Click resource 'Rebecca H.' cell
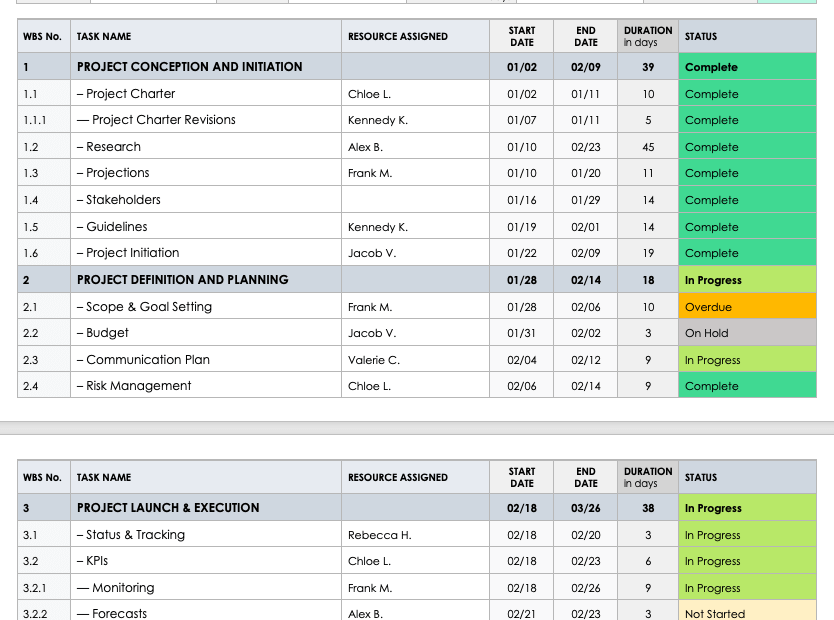Image resolution: width=834 pixels, height=620 pixels. 415,534
